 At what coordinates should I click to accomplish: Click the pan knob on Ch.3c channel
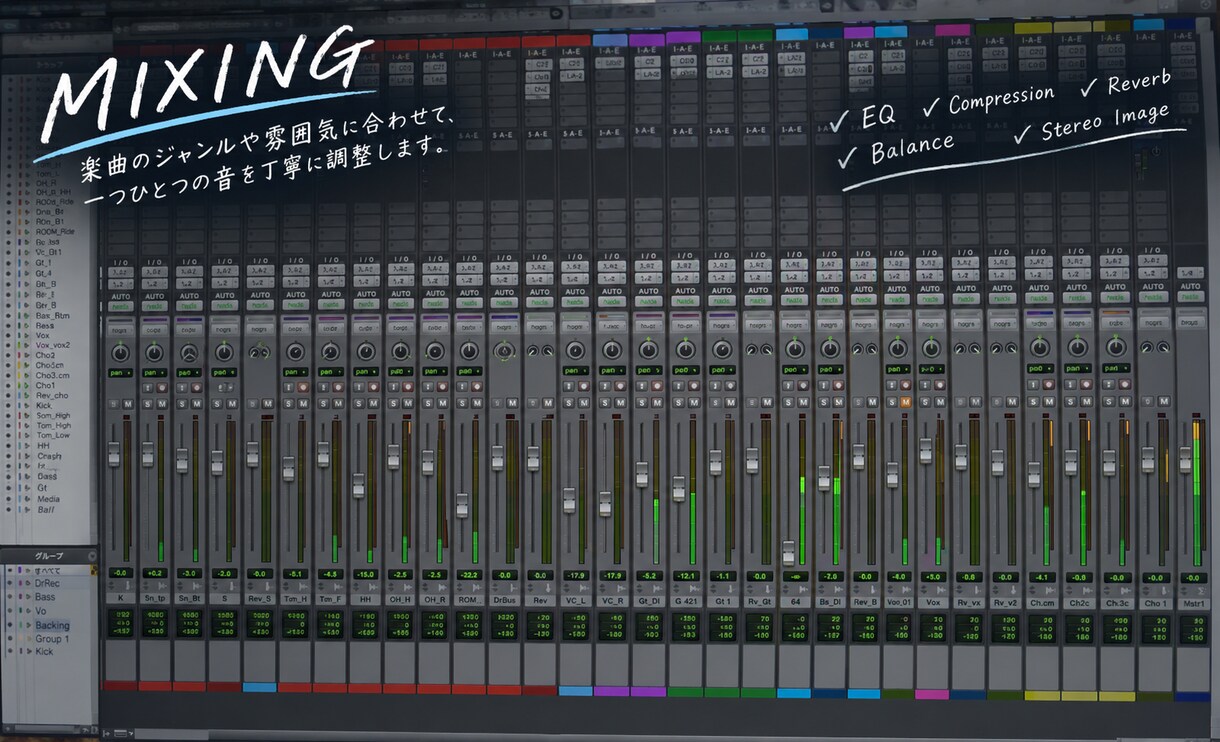point(1115,348)
